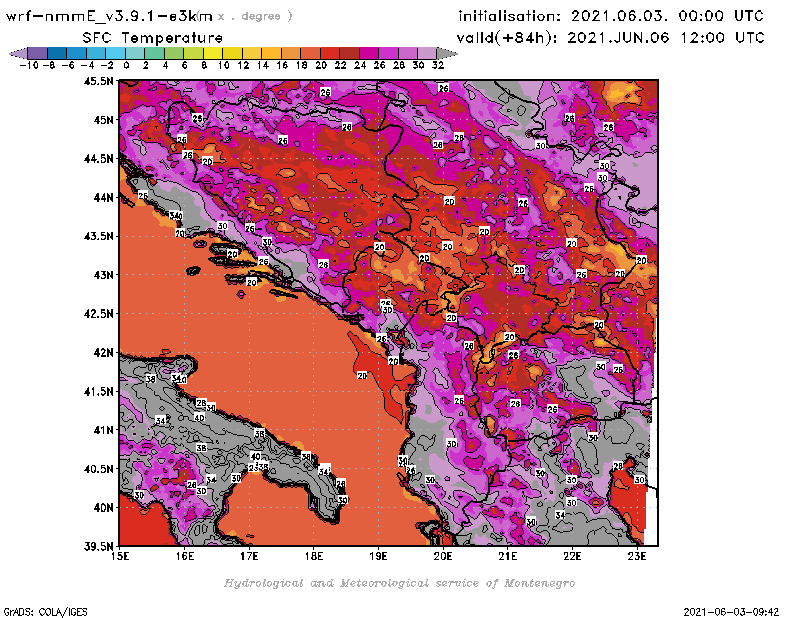
Task: Pick the purple -10 to -8 legend swatch
Action: pyautogui.click(x=38, y=53)
